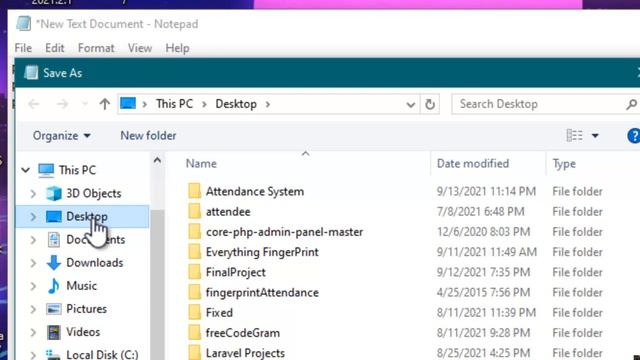Select This PC in navigation pane
The image size is (640, 360).
coord(77,170)
